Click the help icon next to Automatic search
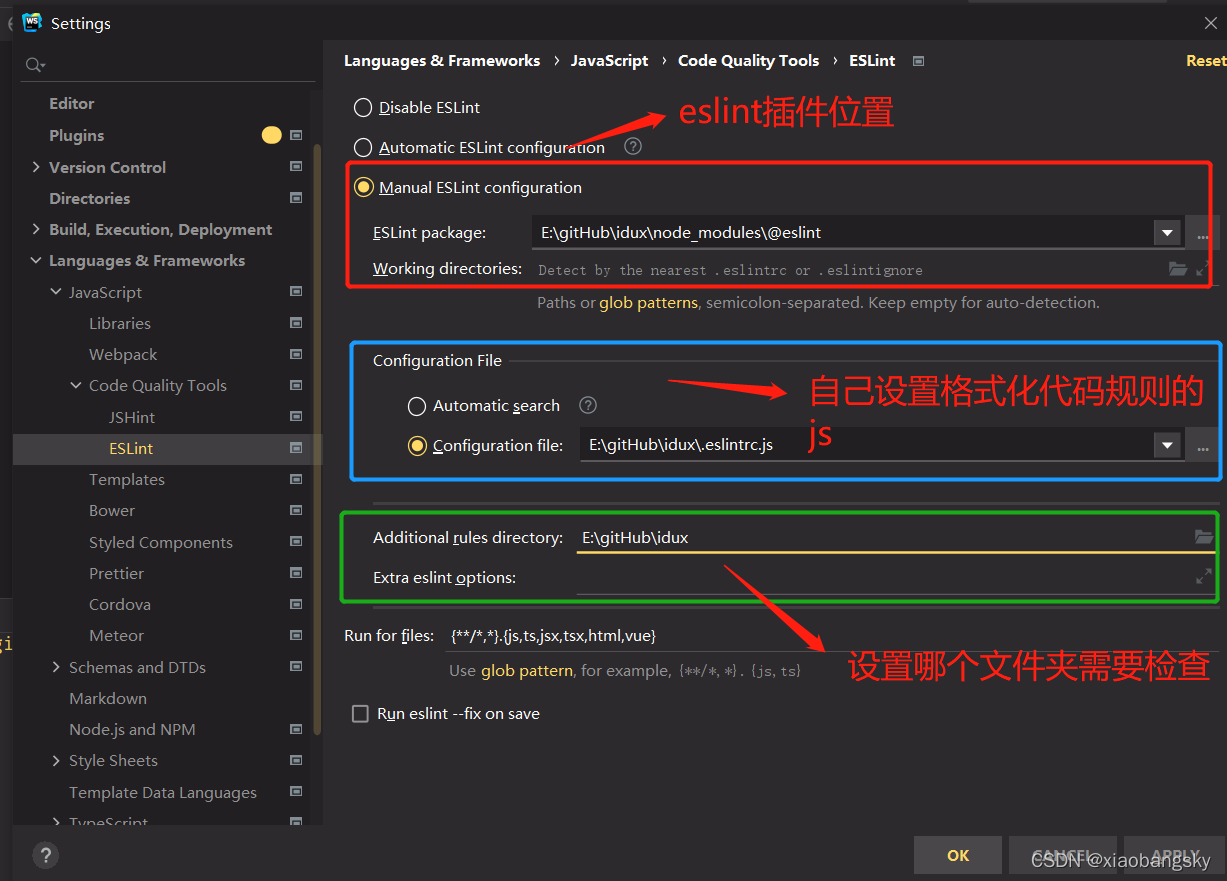The width and height of the screenshot is (1227, 881). (x=587, y=406)
